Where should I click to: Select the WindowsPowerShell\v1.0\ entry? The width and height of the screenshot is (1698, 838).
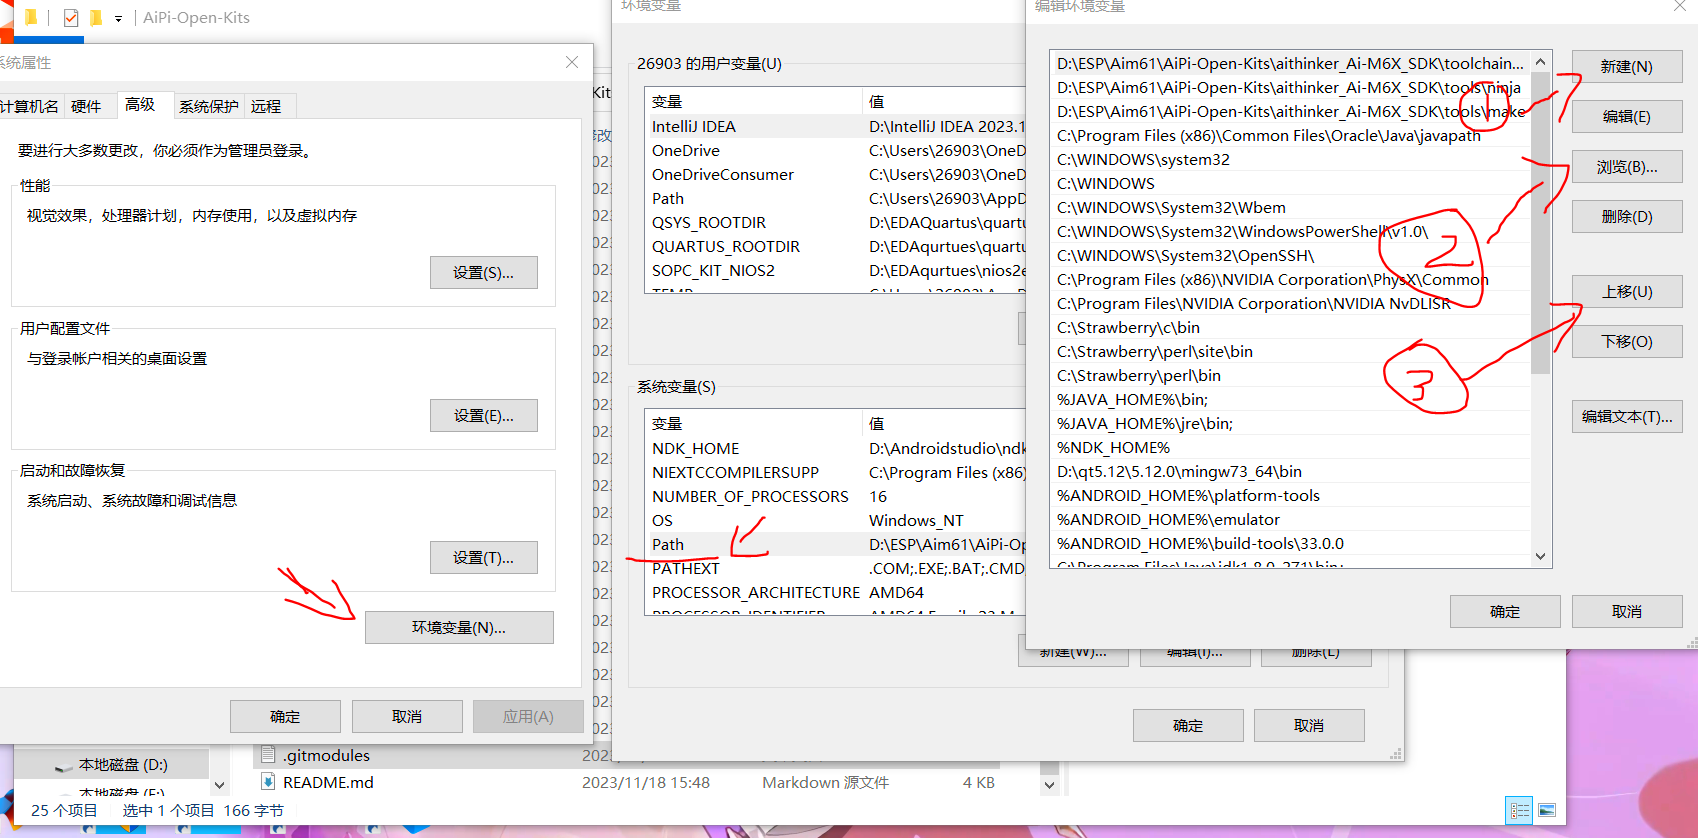(1290, 232)
